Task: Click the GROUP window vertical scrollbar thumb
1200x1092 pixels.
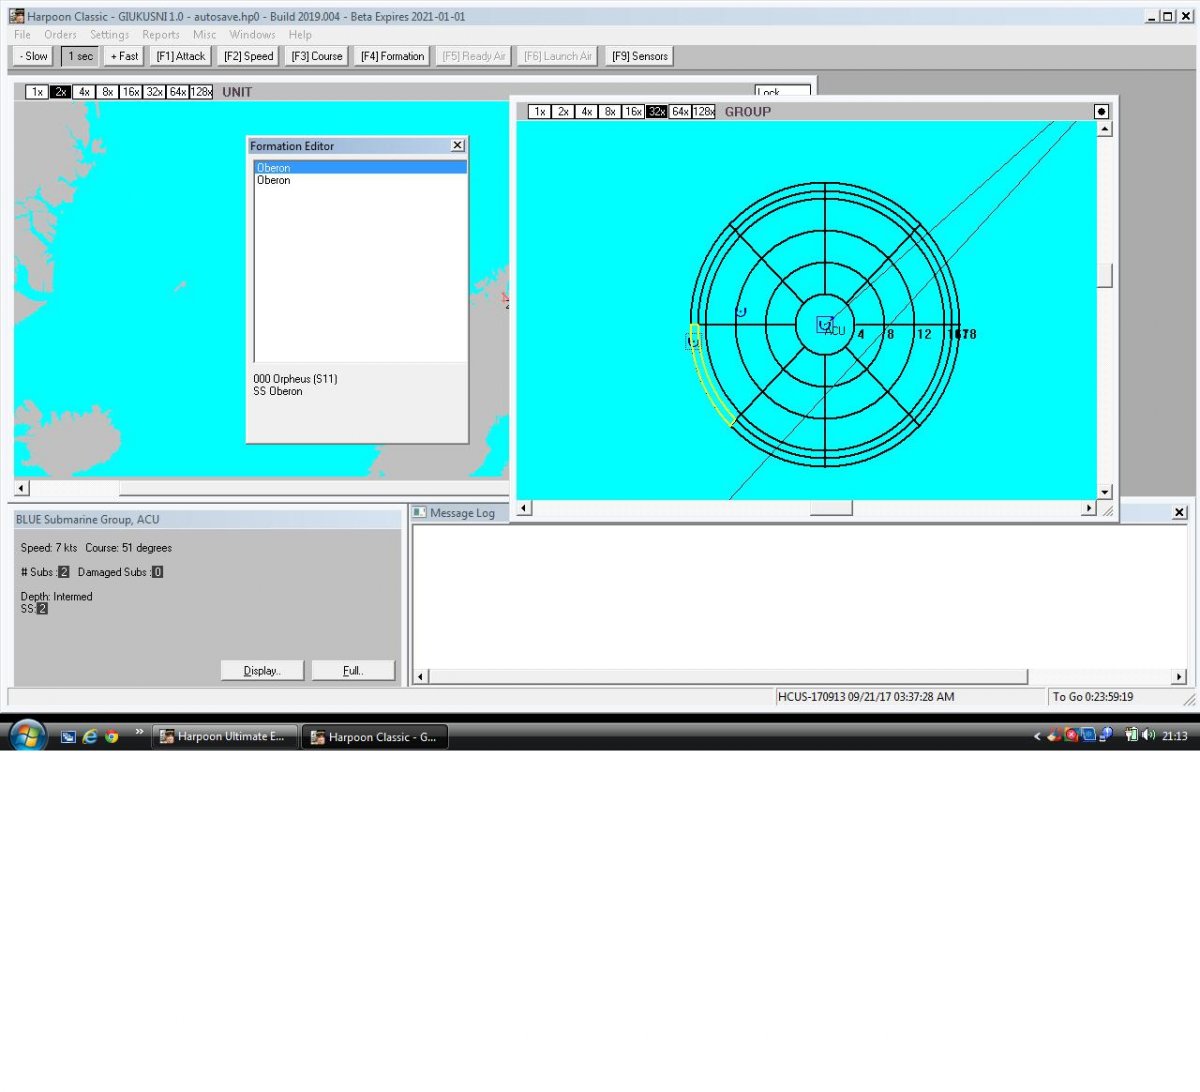Action: 1105,275
